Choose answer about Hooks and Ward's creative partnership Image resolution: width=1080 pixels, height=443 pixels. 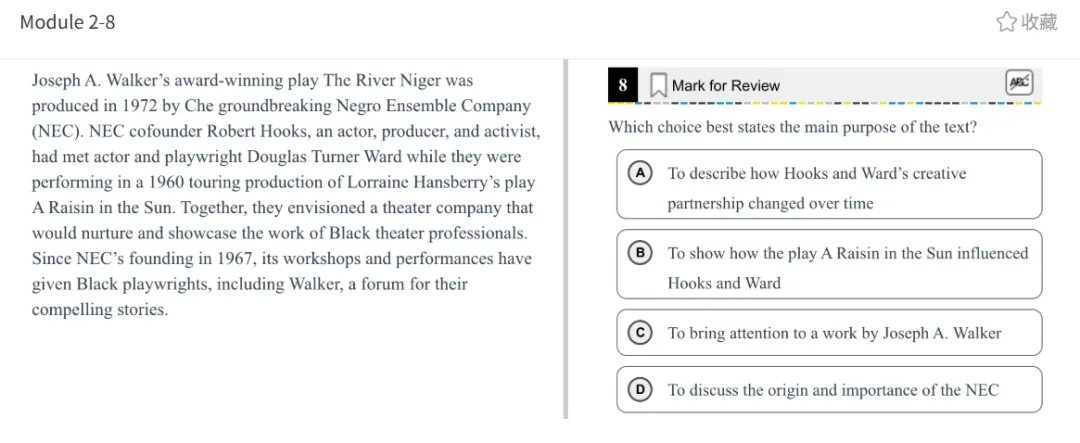[x=829, y=184]
